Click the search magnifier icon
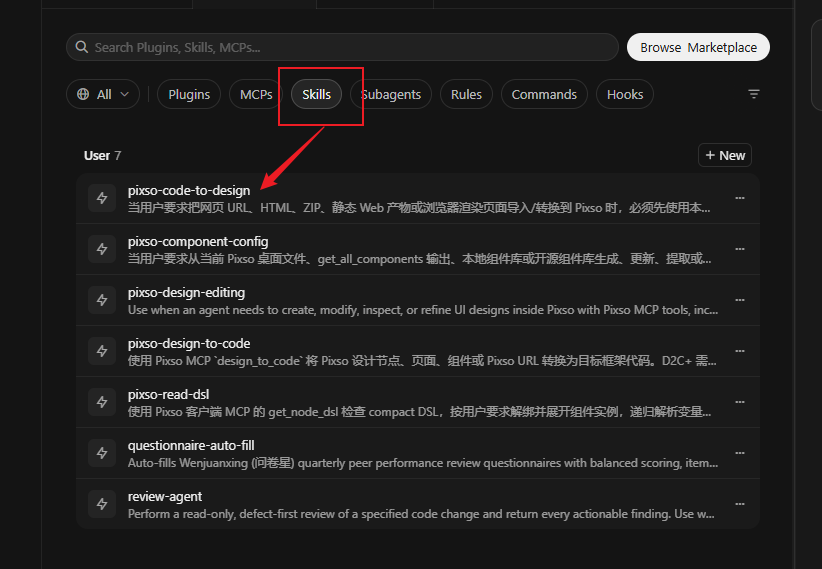The image size is (822, 569). point(81,47)
